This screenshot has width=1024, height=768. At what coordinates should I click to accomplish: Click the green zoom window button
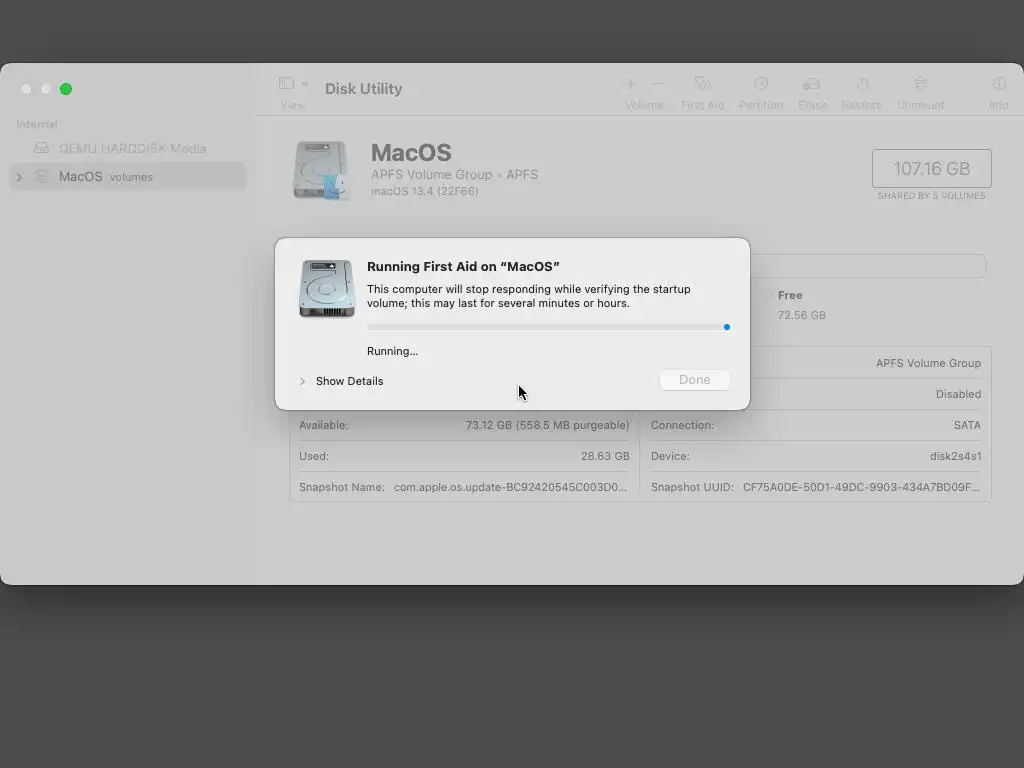coord(66,89)
